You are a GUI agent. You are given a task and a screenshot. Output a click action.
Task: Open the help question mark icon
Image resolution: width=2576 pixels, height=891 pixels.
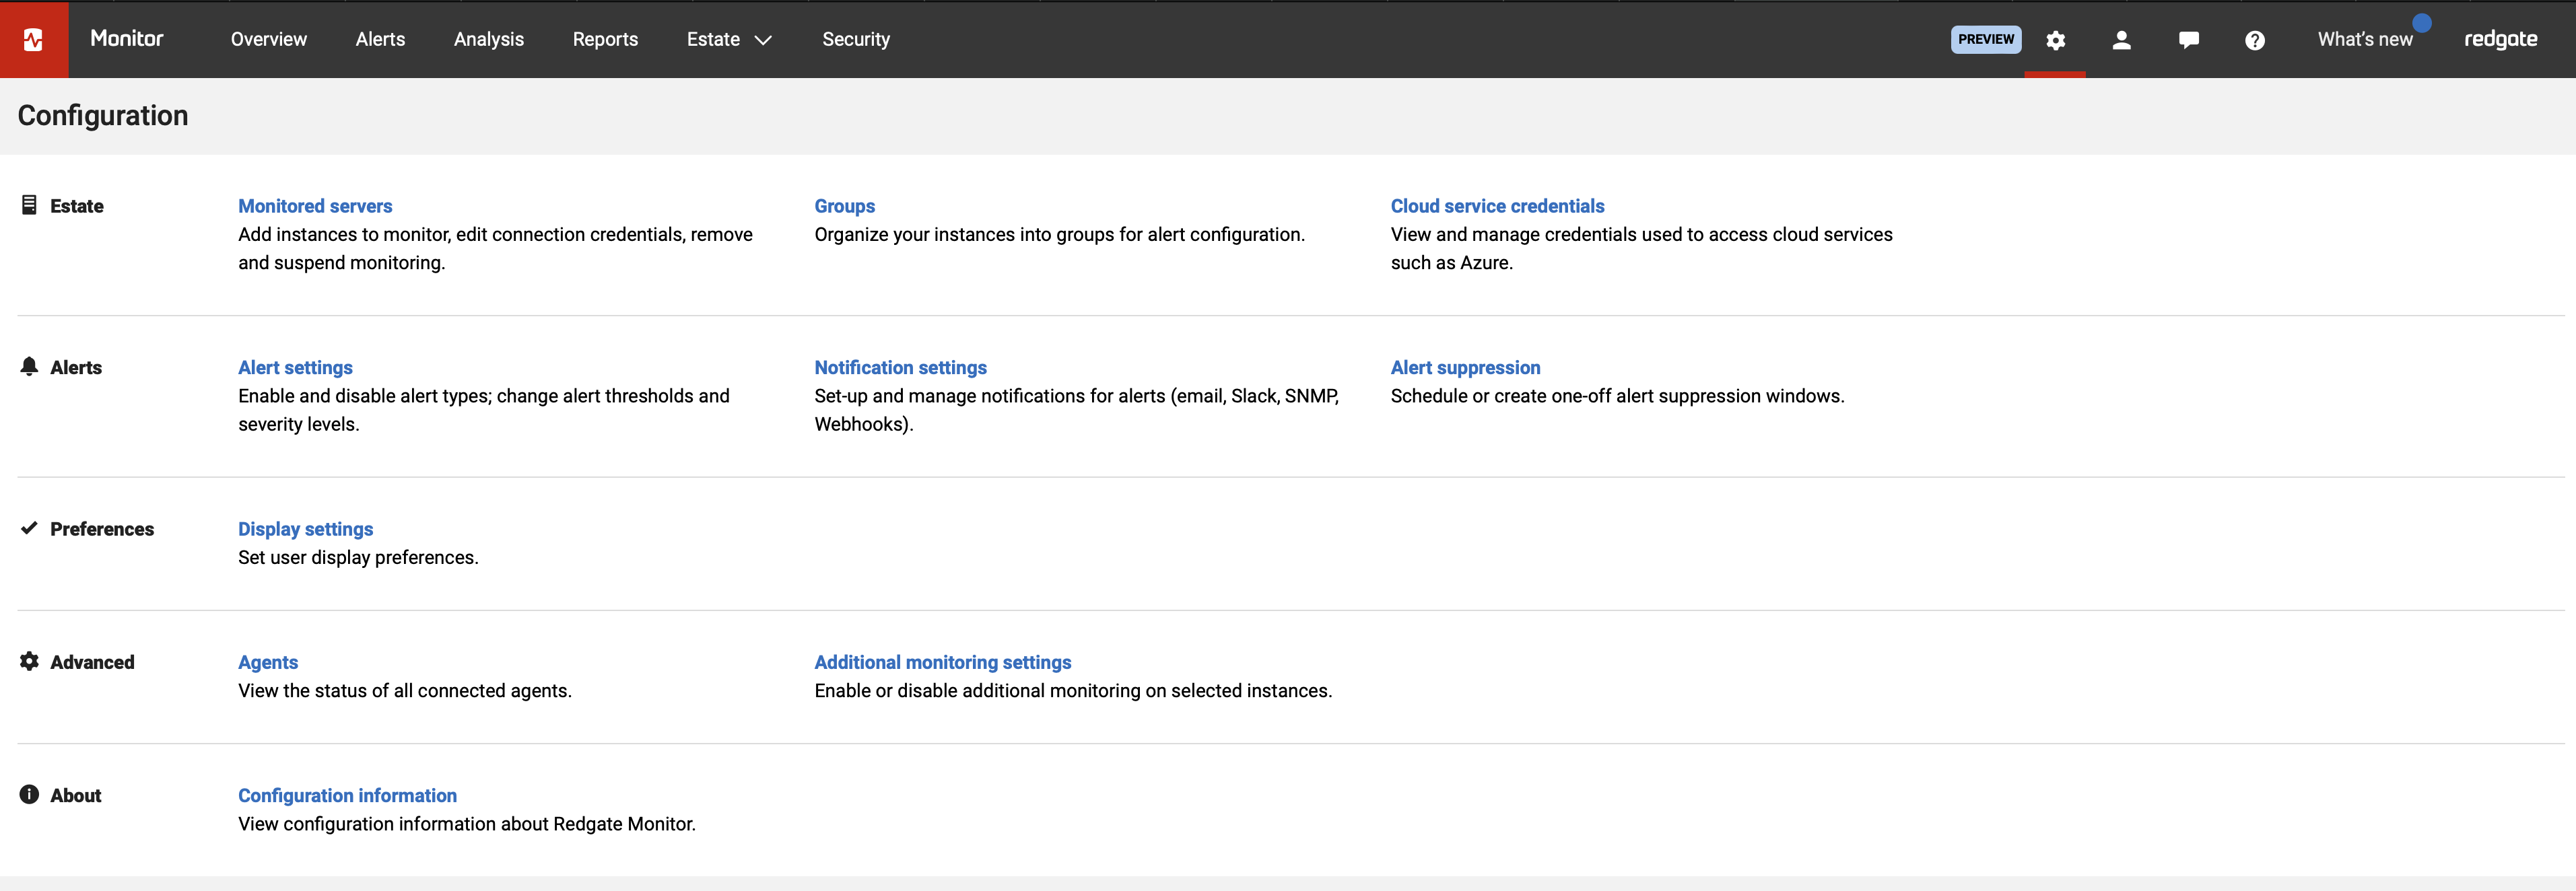coord(2254,40)
